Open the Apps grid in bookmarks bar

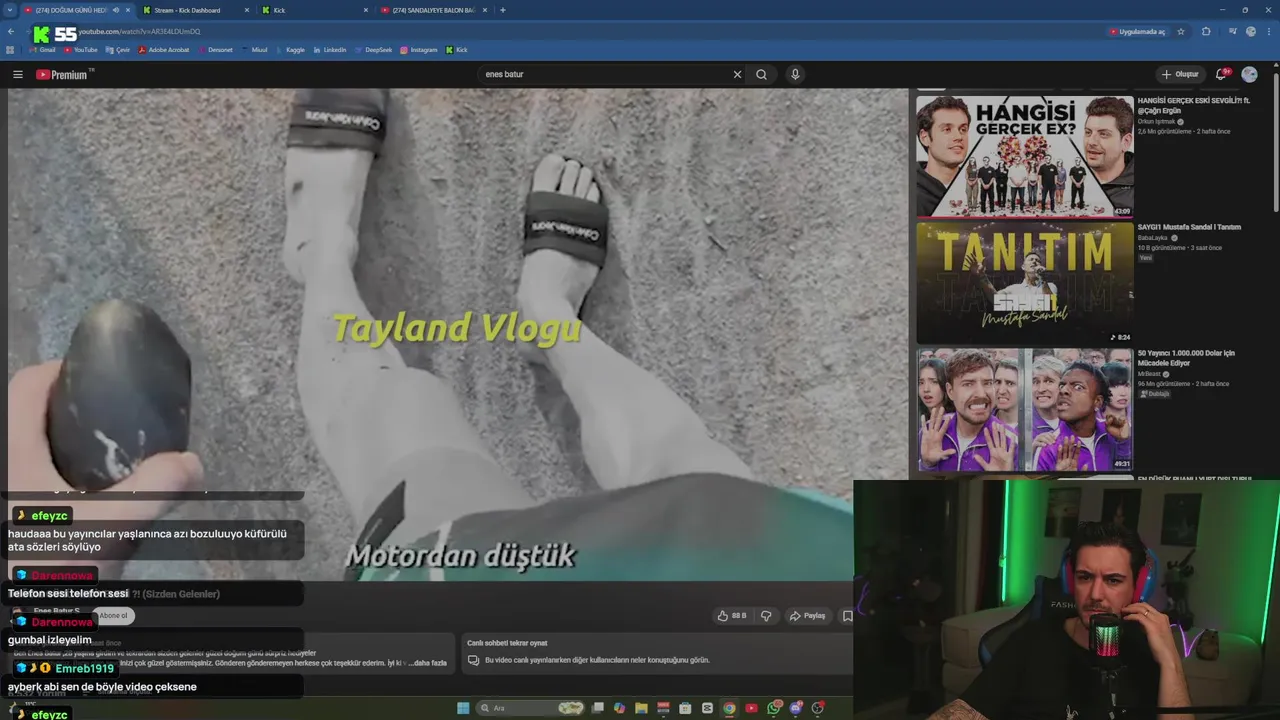click(x=10, y=49)
